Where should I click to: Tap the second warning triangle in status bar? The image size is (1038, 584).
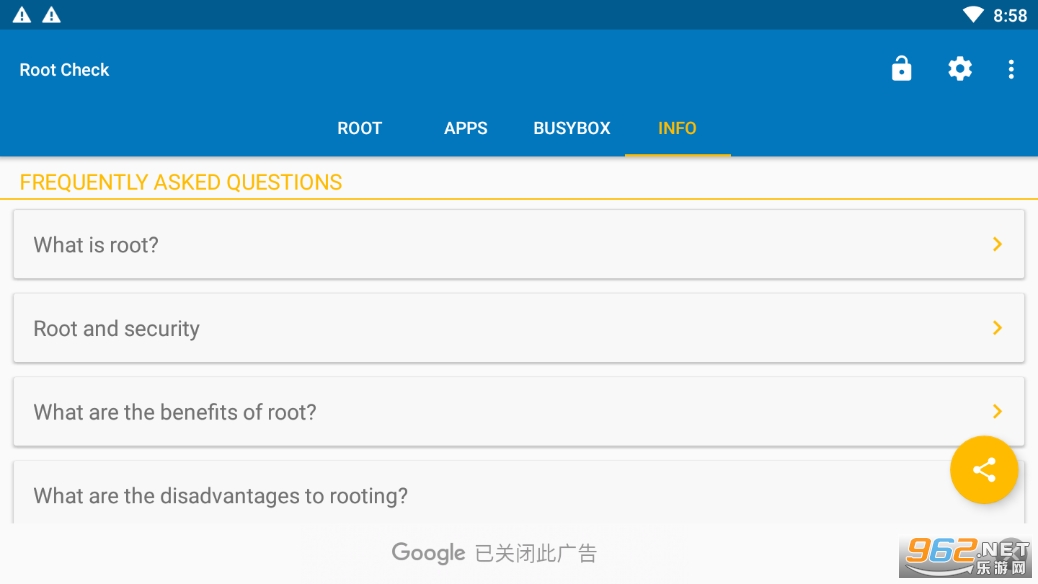[52, 15]
